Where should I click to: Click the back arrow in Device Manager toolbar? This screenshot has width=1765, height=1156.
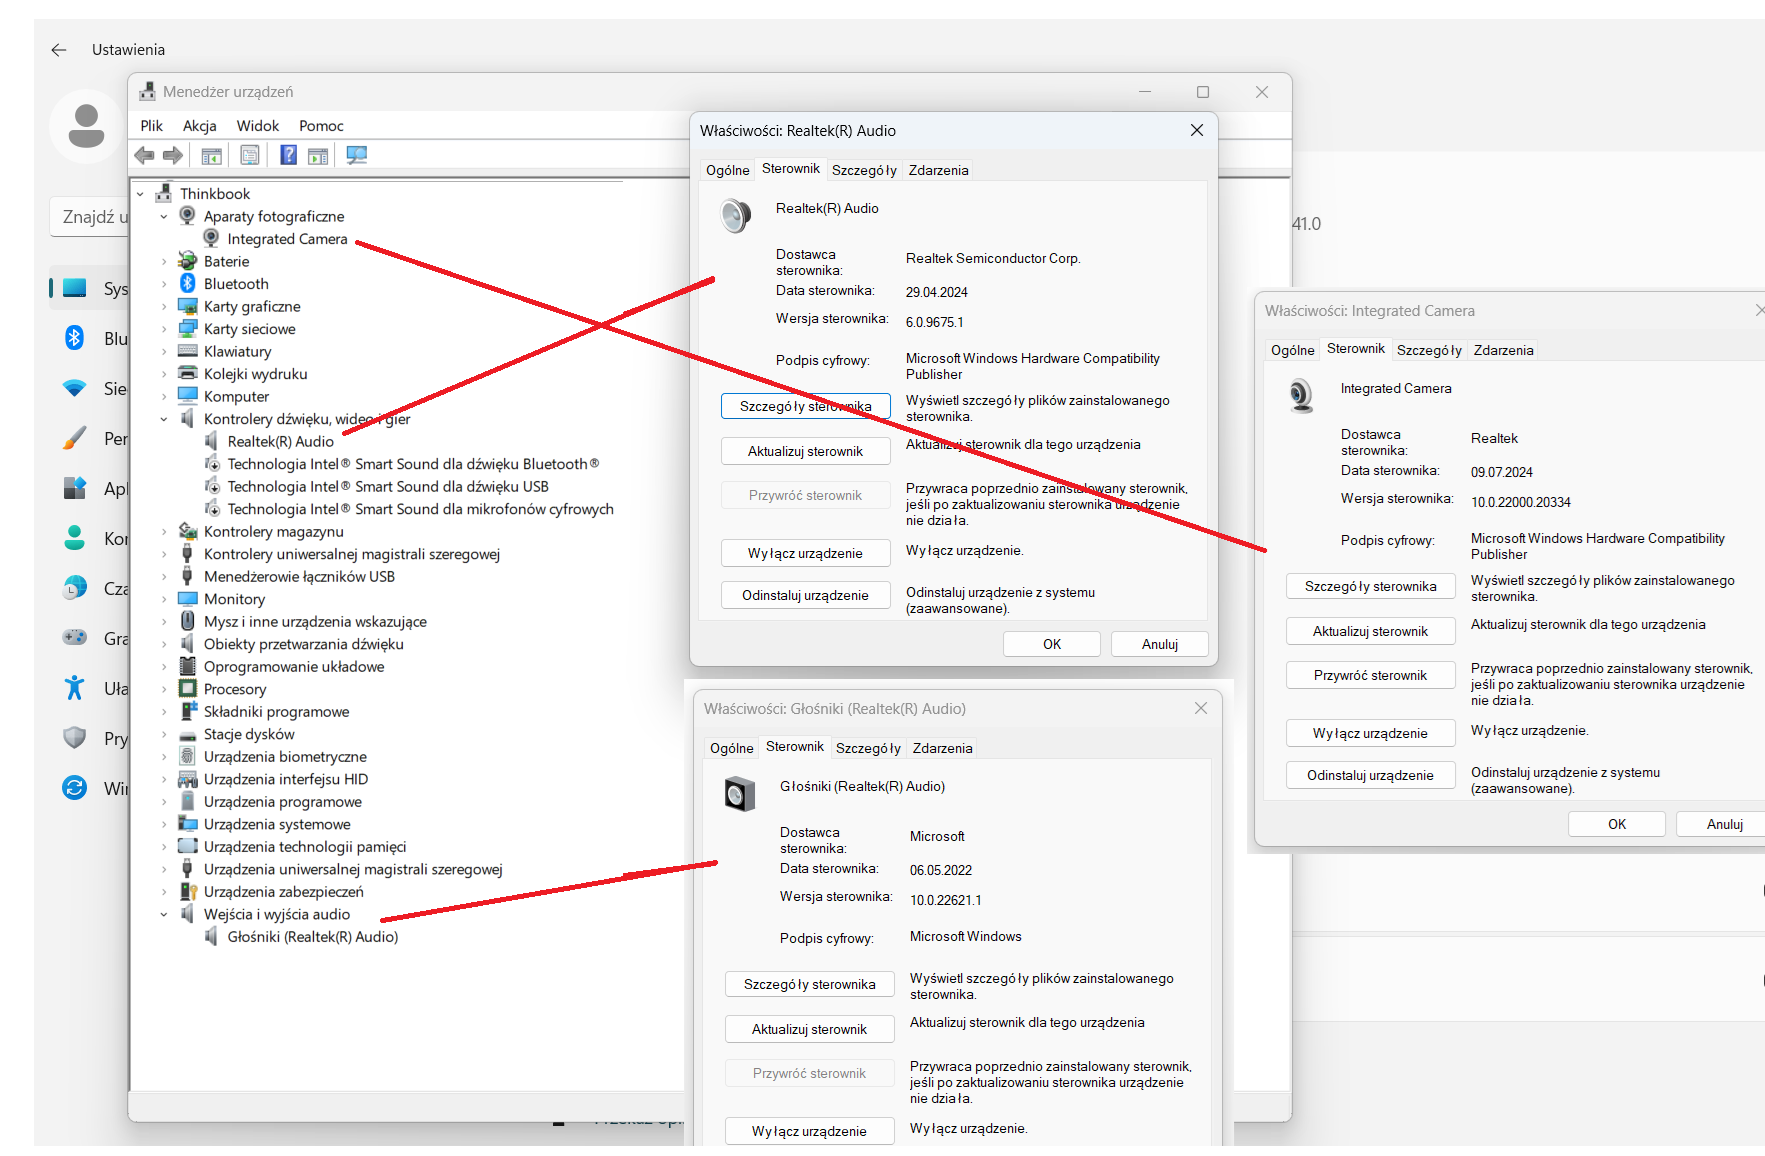pos(144,155)
